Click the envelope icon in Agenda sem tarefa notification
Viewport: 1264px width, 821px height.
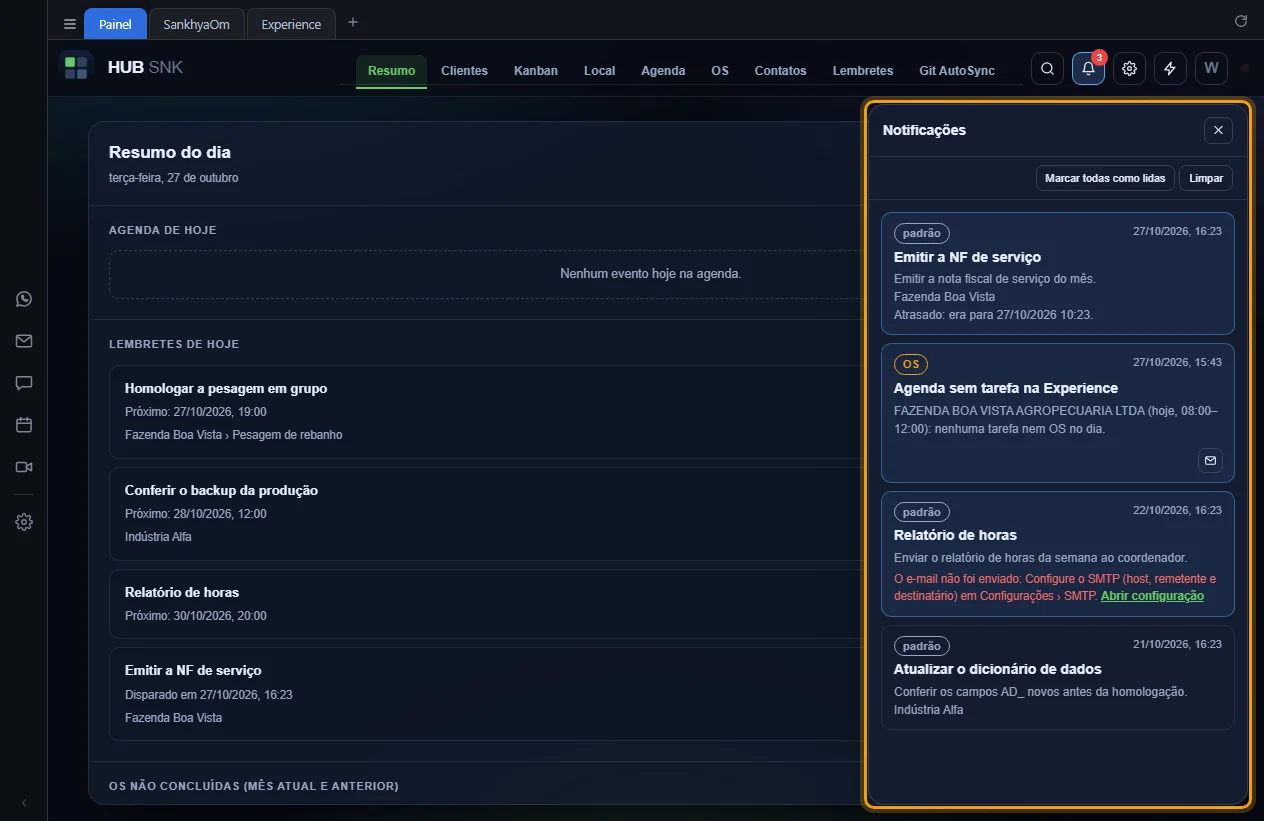[x=1210, y=460]
